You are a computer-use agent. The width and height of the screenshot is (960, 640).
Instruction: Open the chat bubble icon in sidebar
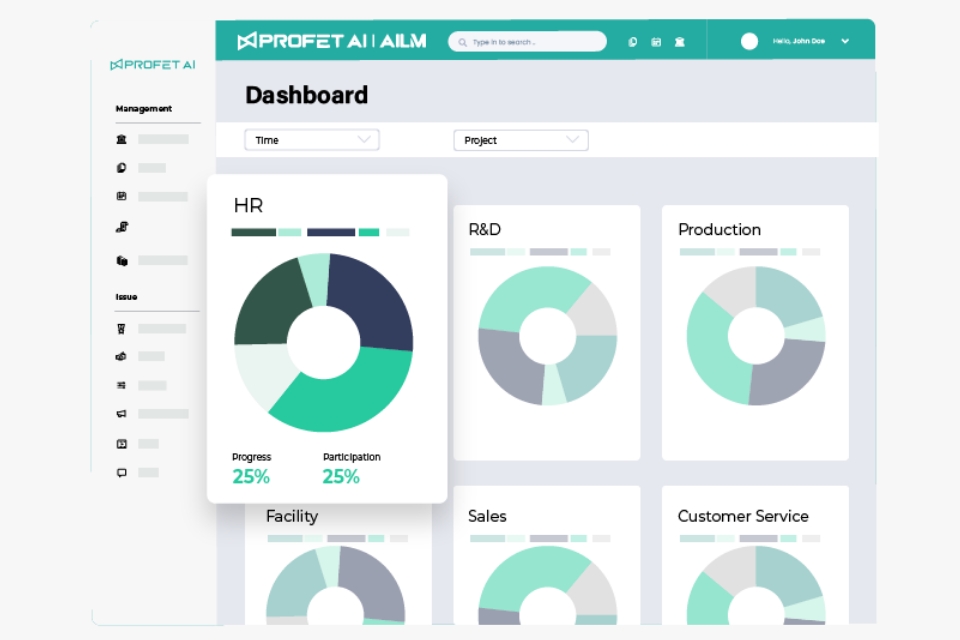[x=121, y=472]
